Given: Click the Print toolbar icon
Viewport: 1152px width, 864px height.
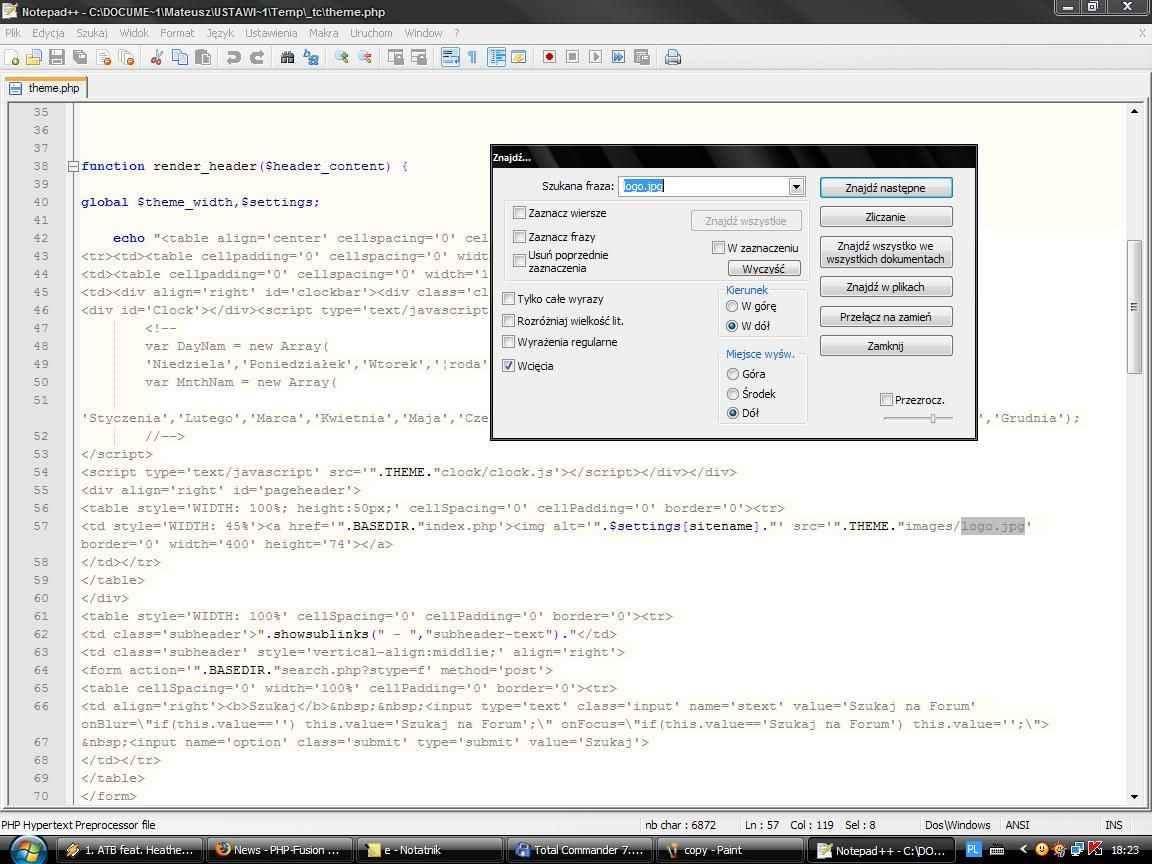Looking at the screenshot, I should (x=672, y=57).
